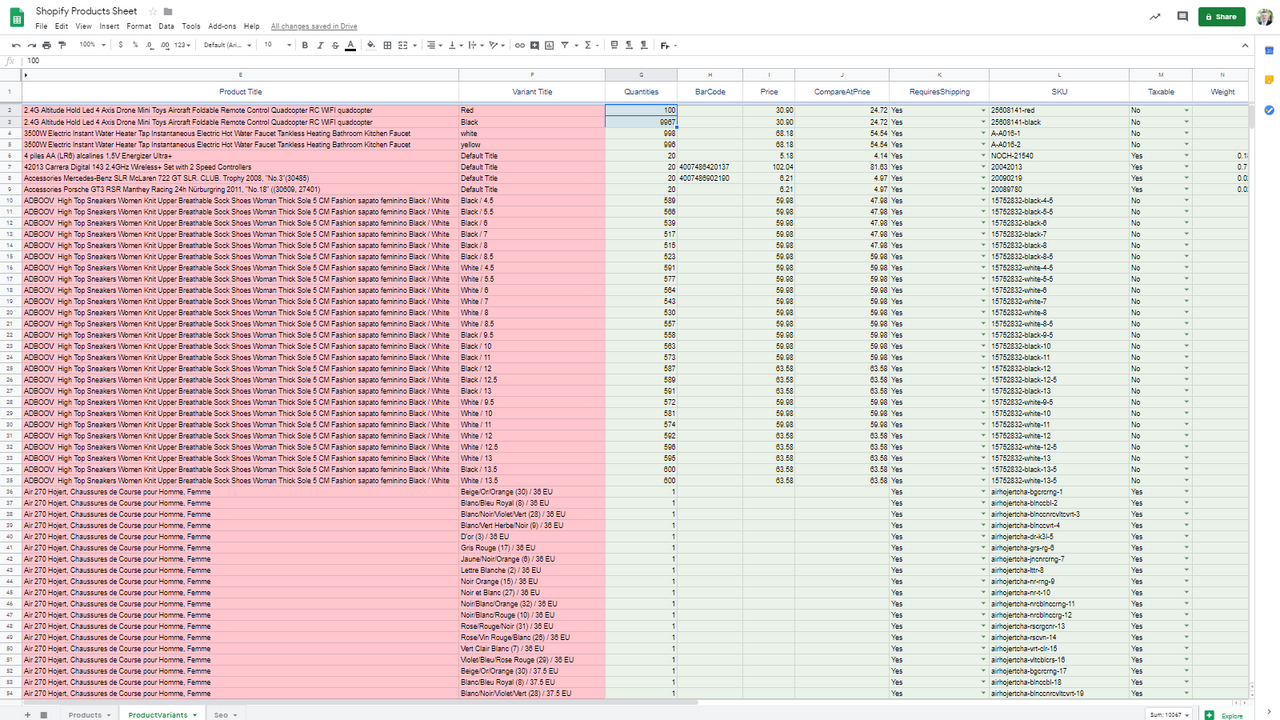Screen dimensions: 1280x720
Task: Click 'All changes saved in Drive' link
Action: (312, 26)
